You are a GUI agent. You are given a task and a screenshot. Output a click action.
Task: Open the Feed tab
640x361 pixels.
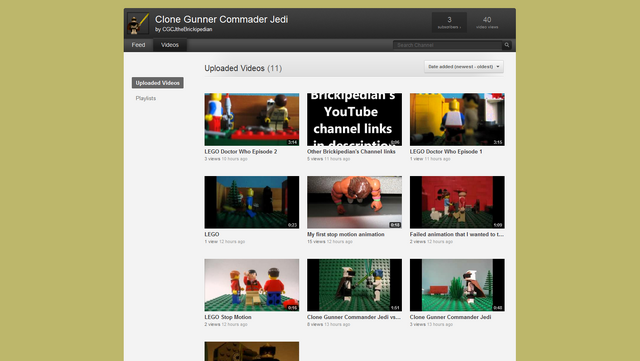point(138,45)
